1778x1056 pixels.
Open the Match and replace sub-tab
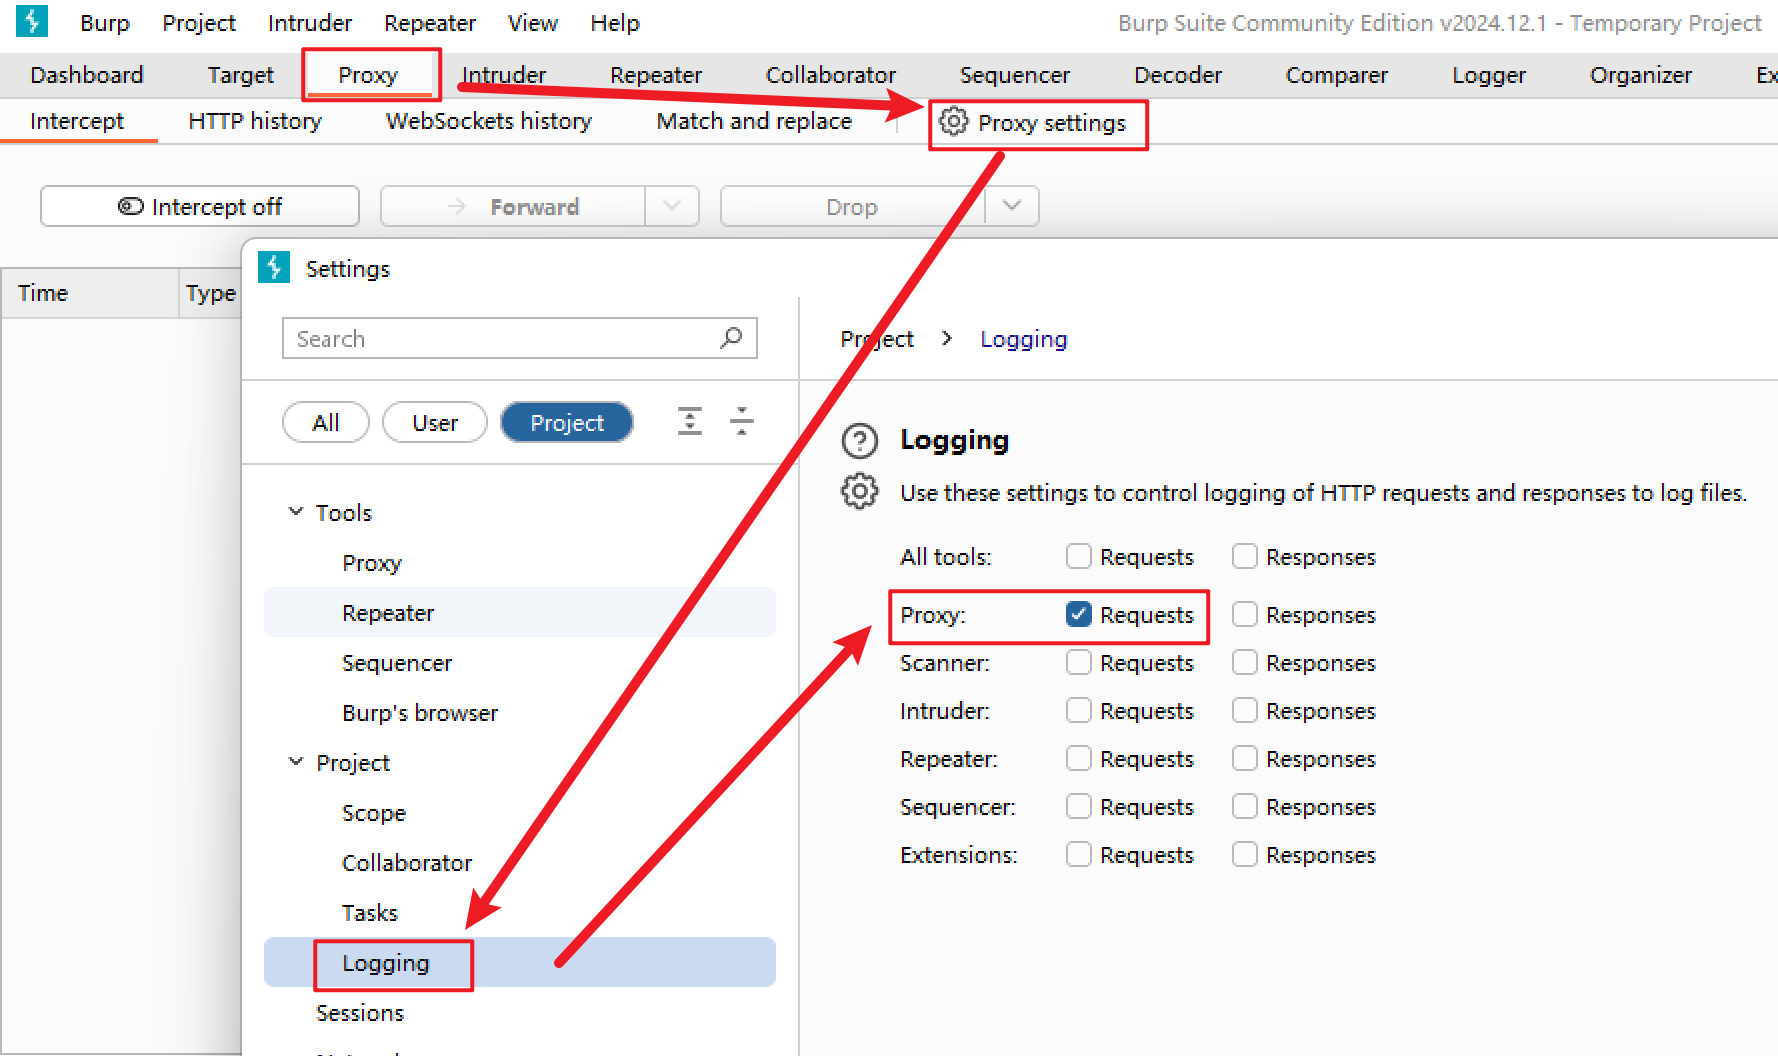[x=754, y=121]
